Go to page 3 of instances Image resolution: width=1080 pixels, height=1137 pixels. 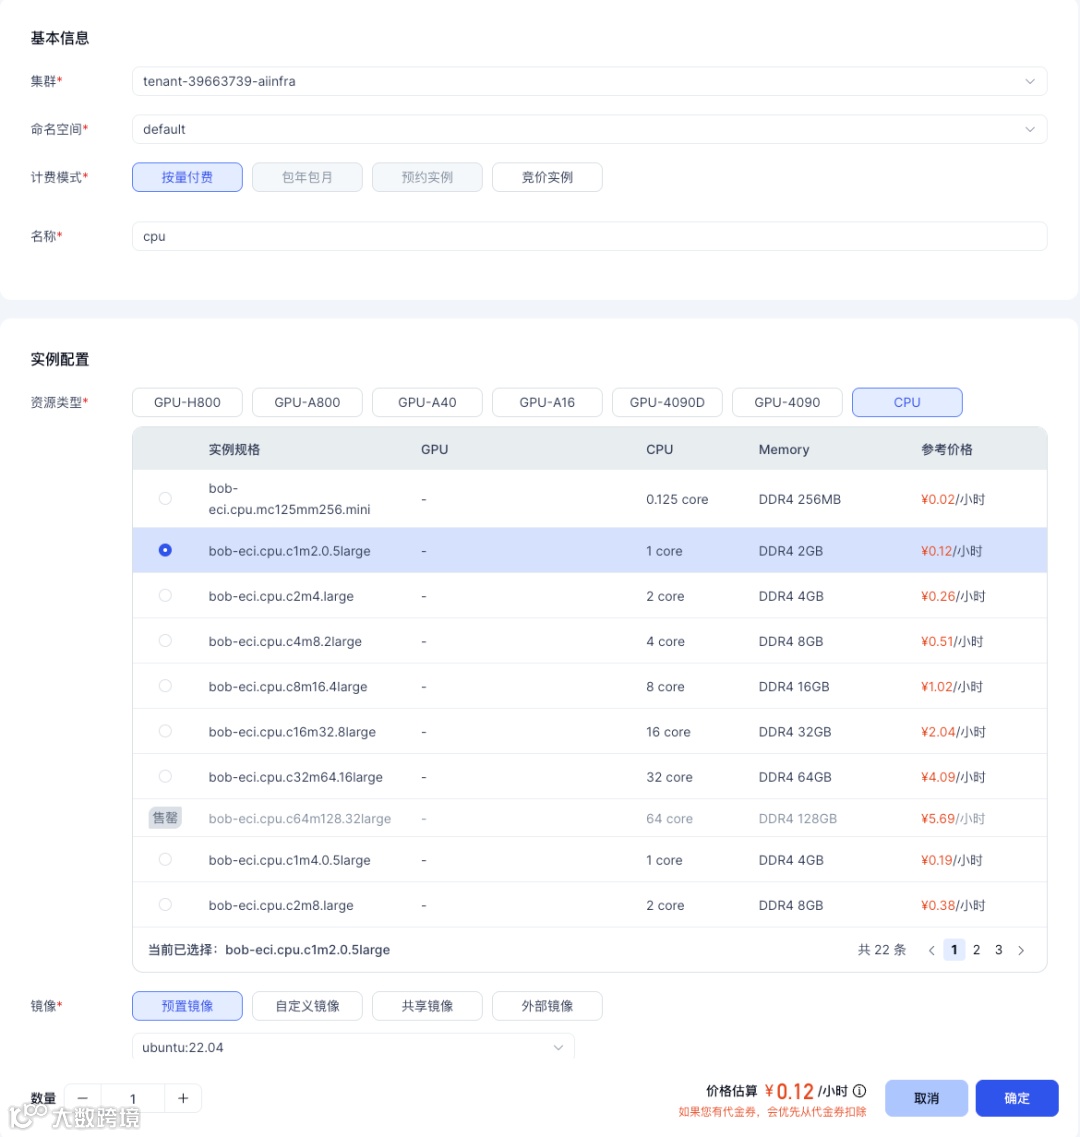pos(999,950)
